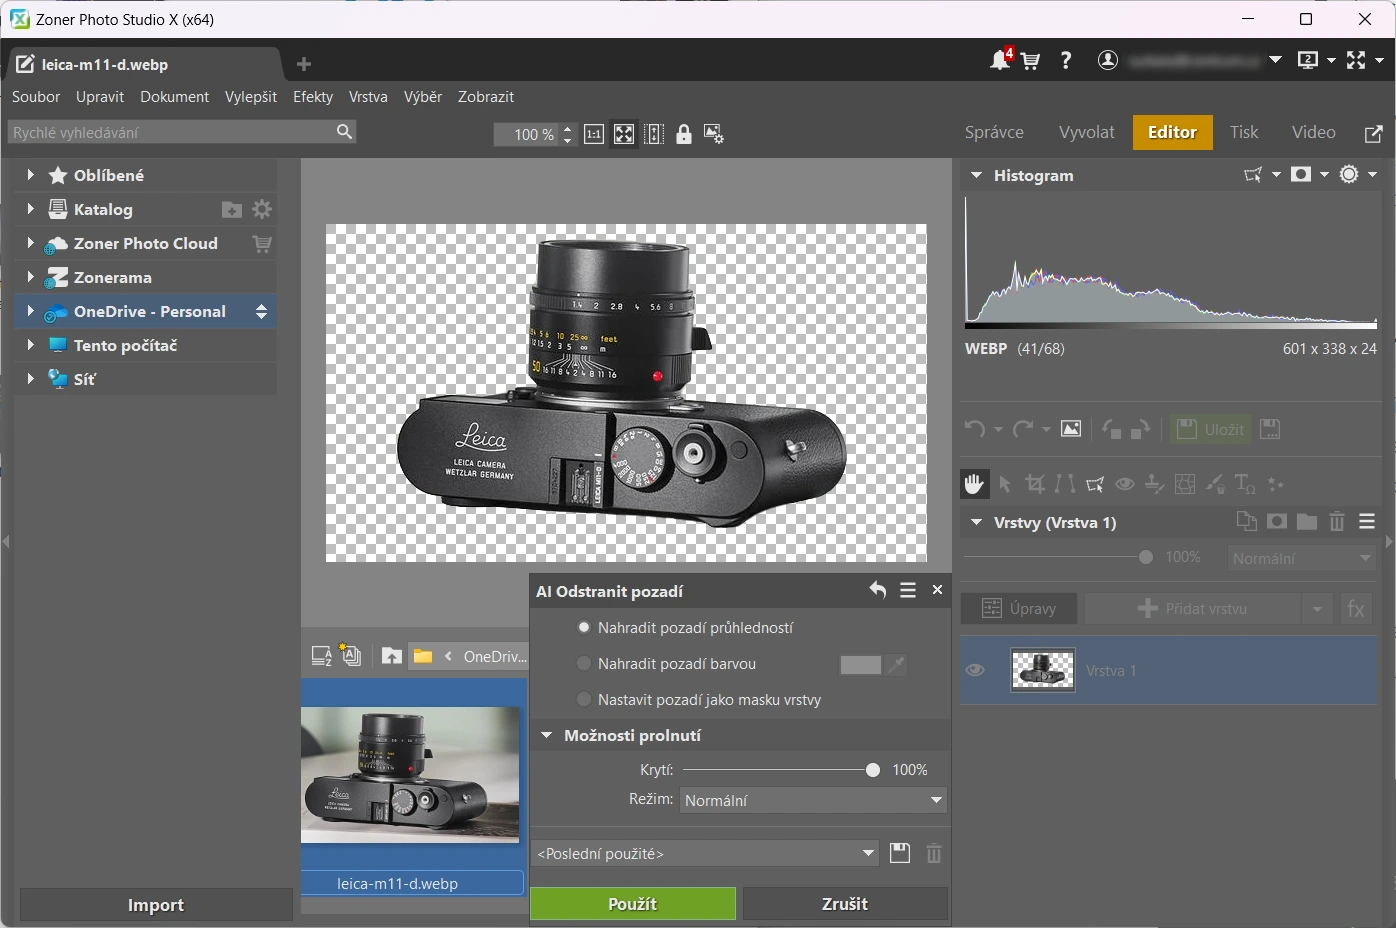The width and height of the screenshot is (1396, 928).
Task: Enable Nahradit pozadí barvou option
Action: pos(584,663)
